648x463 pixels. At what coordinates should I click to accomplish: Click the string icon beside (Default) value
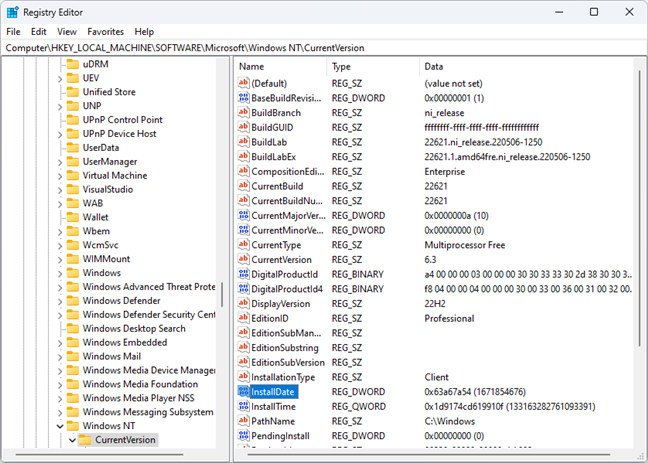click(243, 83)
